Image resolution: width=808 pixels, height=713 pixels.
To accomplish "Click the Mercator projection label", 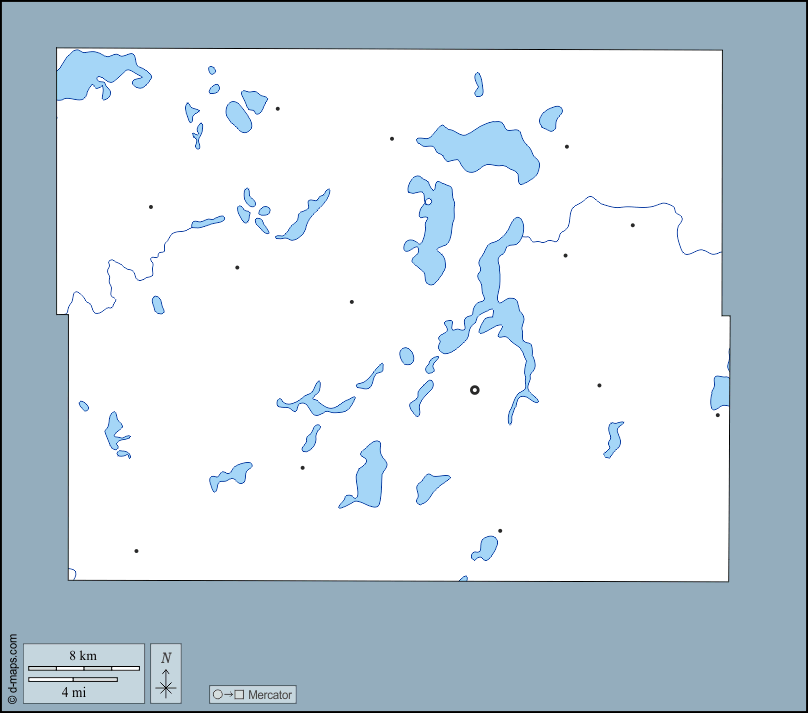I will pos(269,694).
